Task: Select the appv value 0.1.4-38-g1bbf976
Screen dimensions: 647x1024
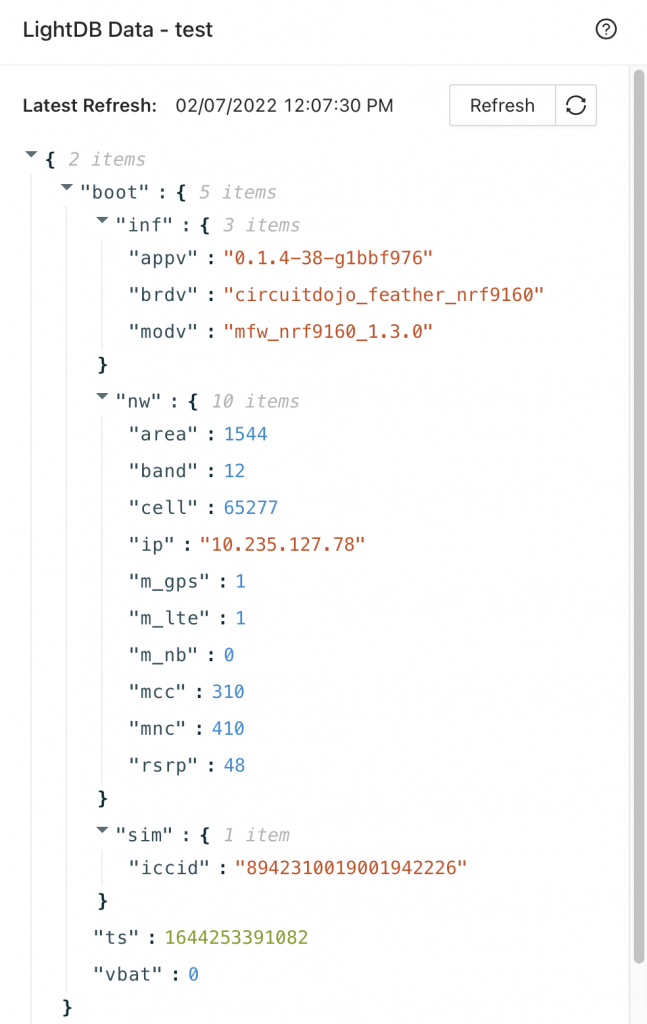Action: [x=328, y=258]
